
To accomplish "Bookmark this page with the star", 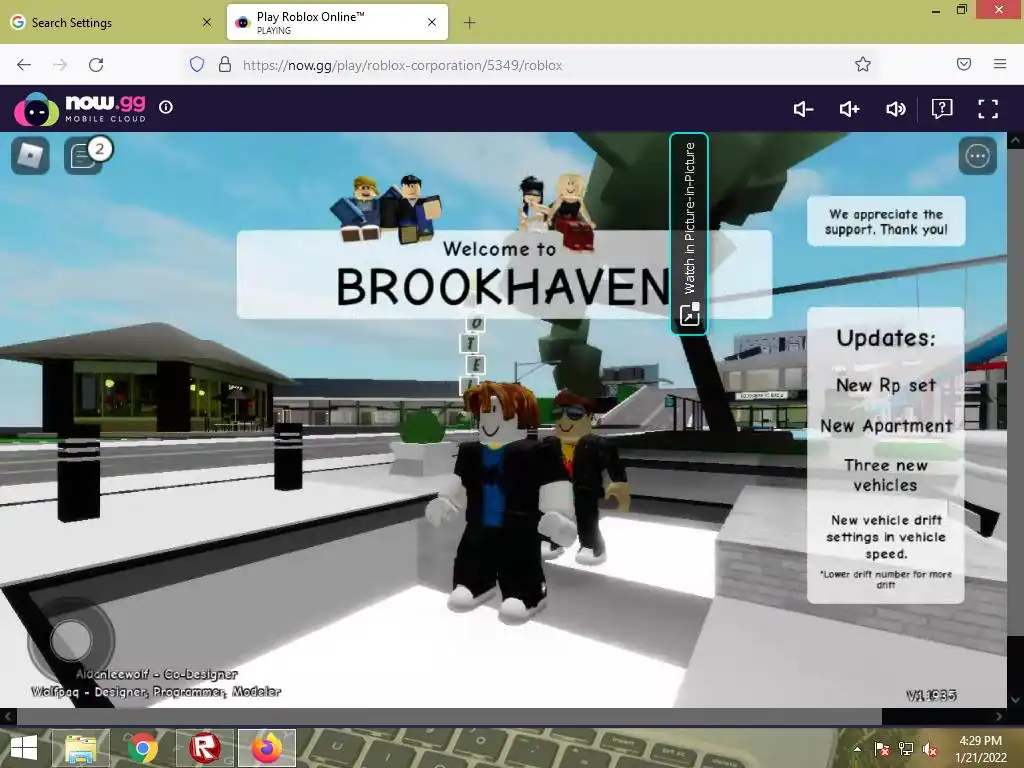I will [863, 64].
